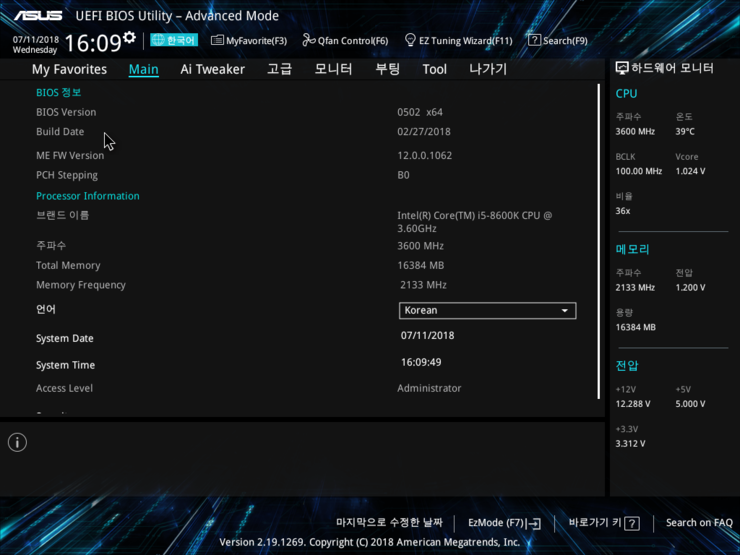The width and height of the screenshot is (740, 555).
Task: Click the main panel vertical scrollbar
Action: tap(599, 242)
